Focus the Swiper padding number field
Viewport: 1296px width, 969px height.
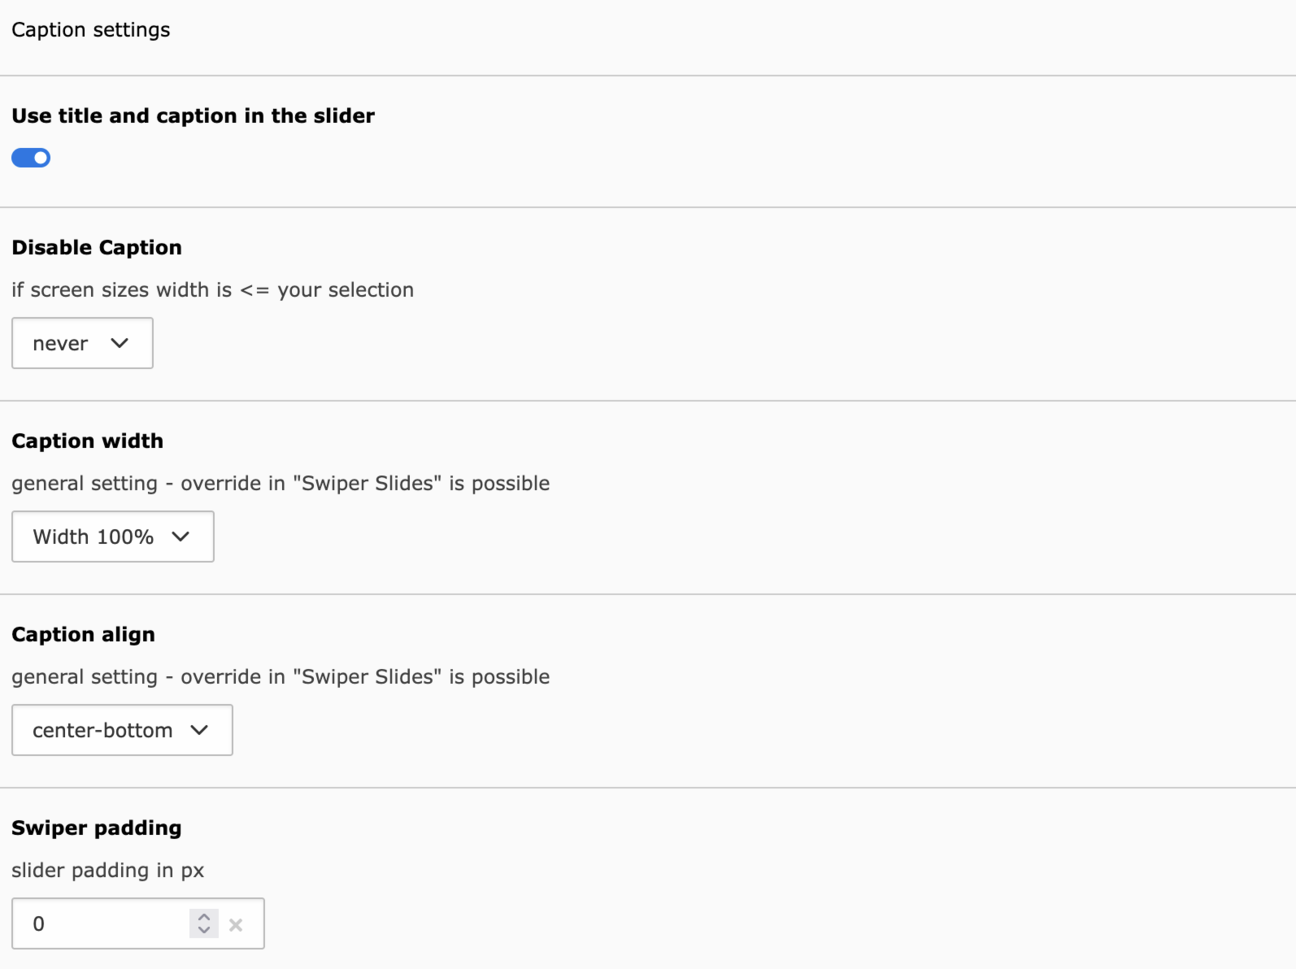tap(100, 924)
